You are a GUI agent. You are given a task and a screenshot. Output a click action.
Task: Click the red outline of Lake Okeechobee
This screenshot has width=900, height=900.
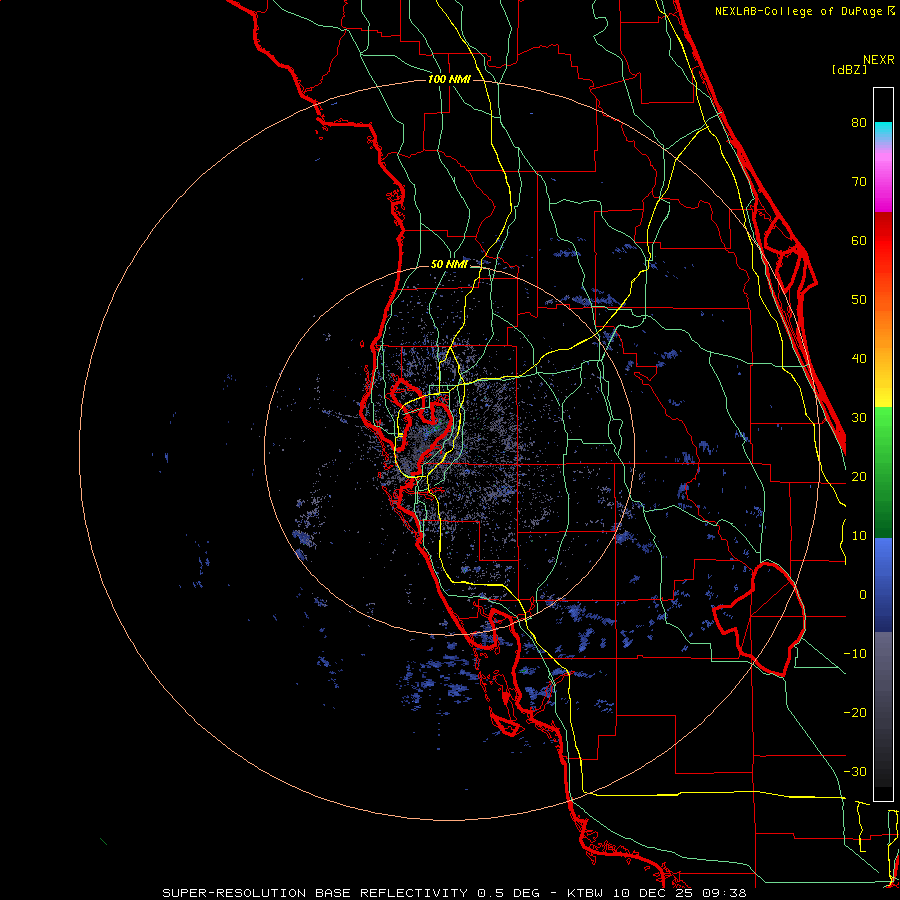[761, 619]
